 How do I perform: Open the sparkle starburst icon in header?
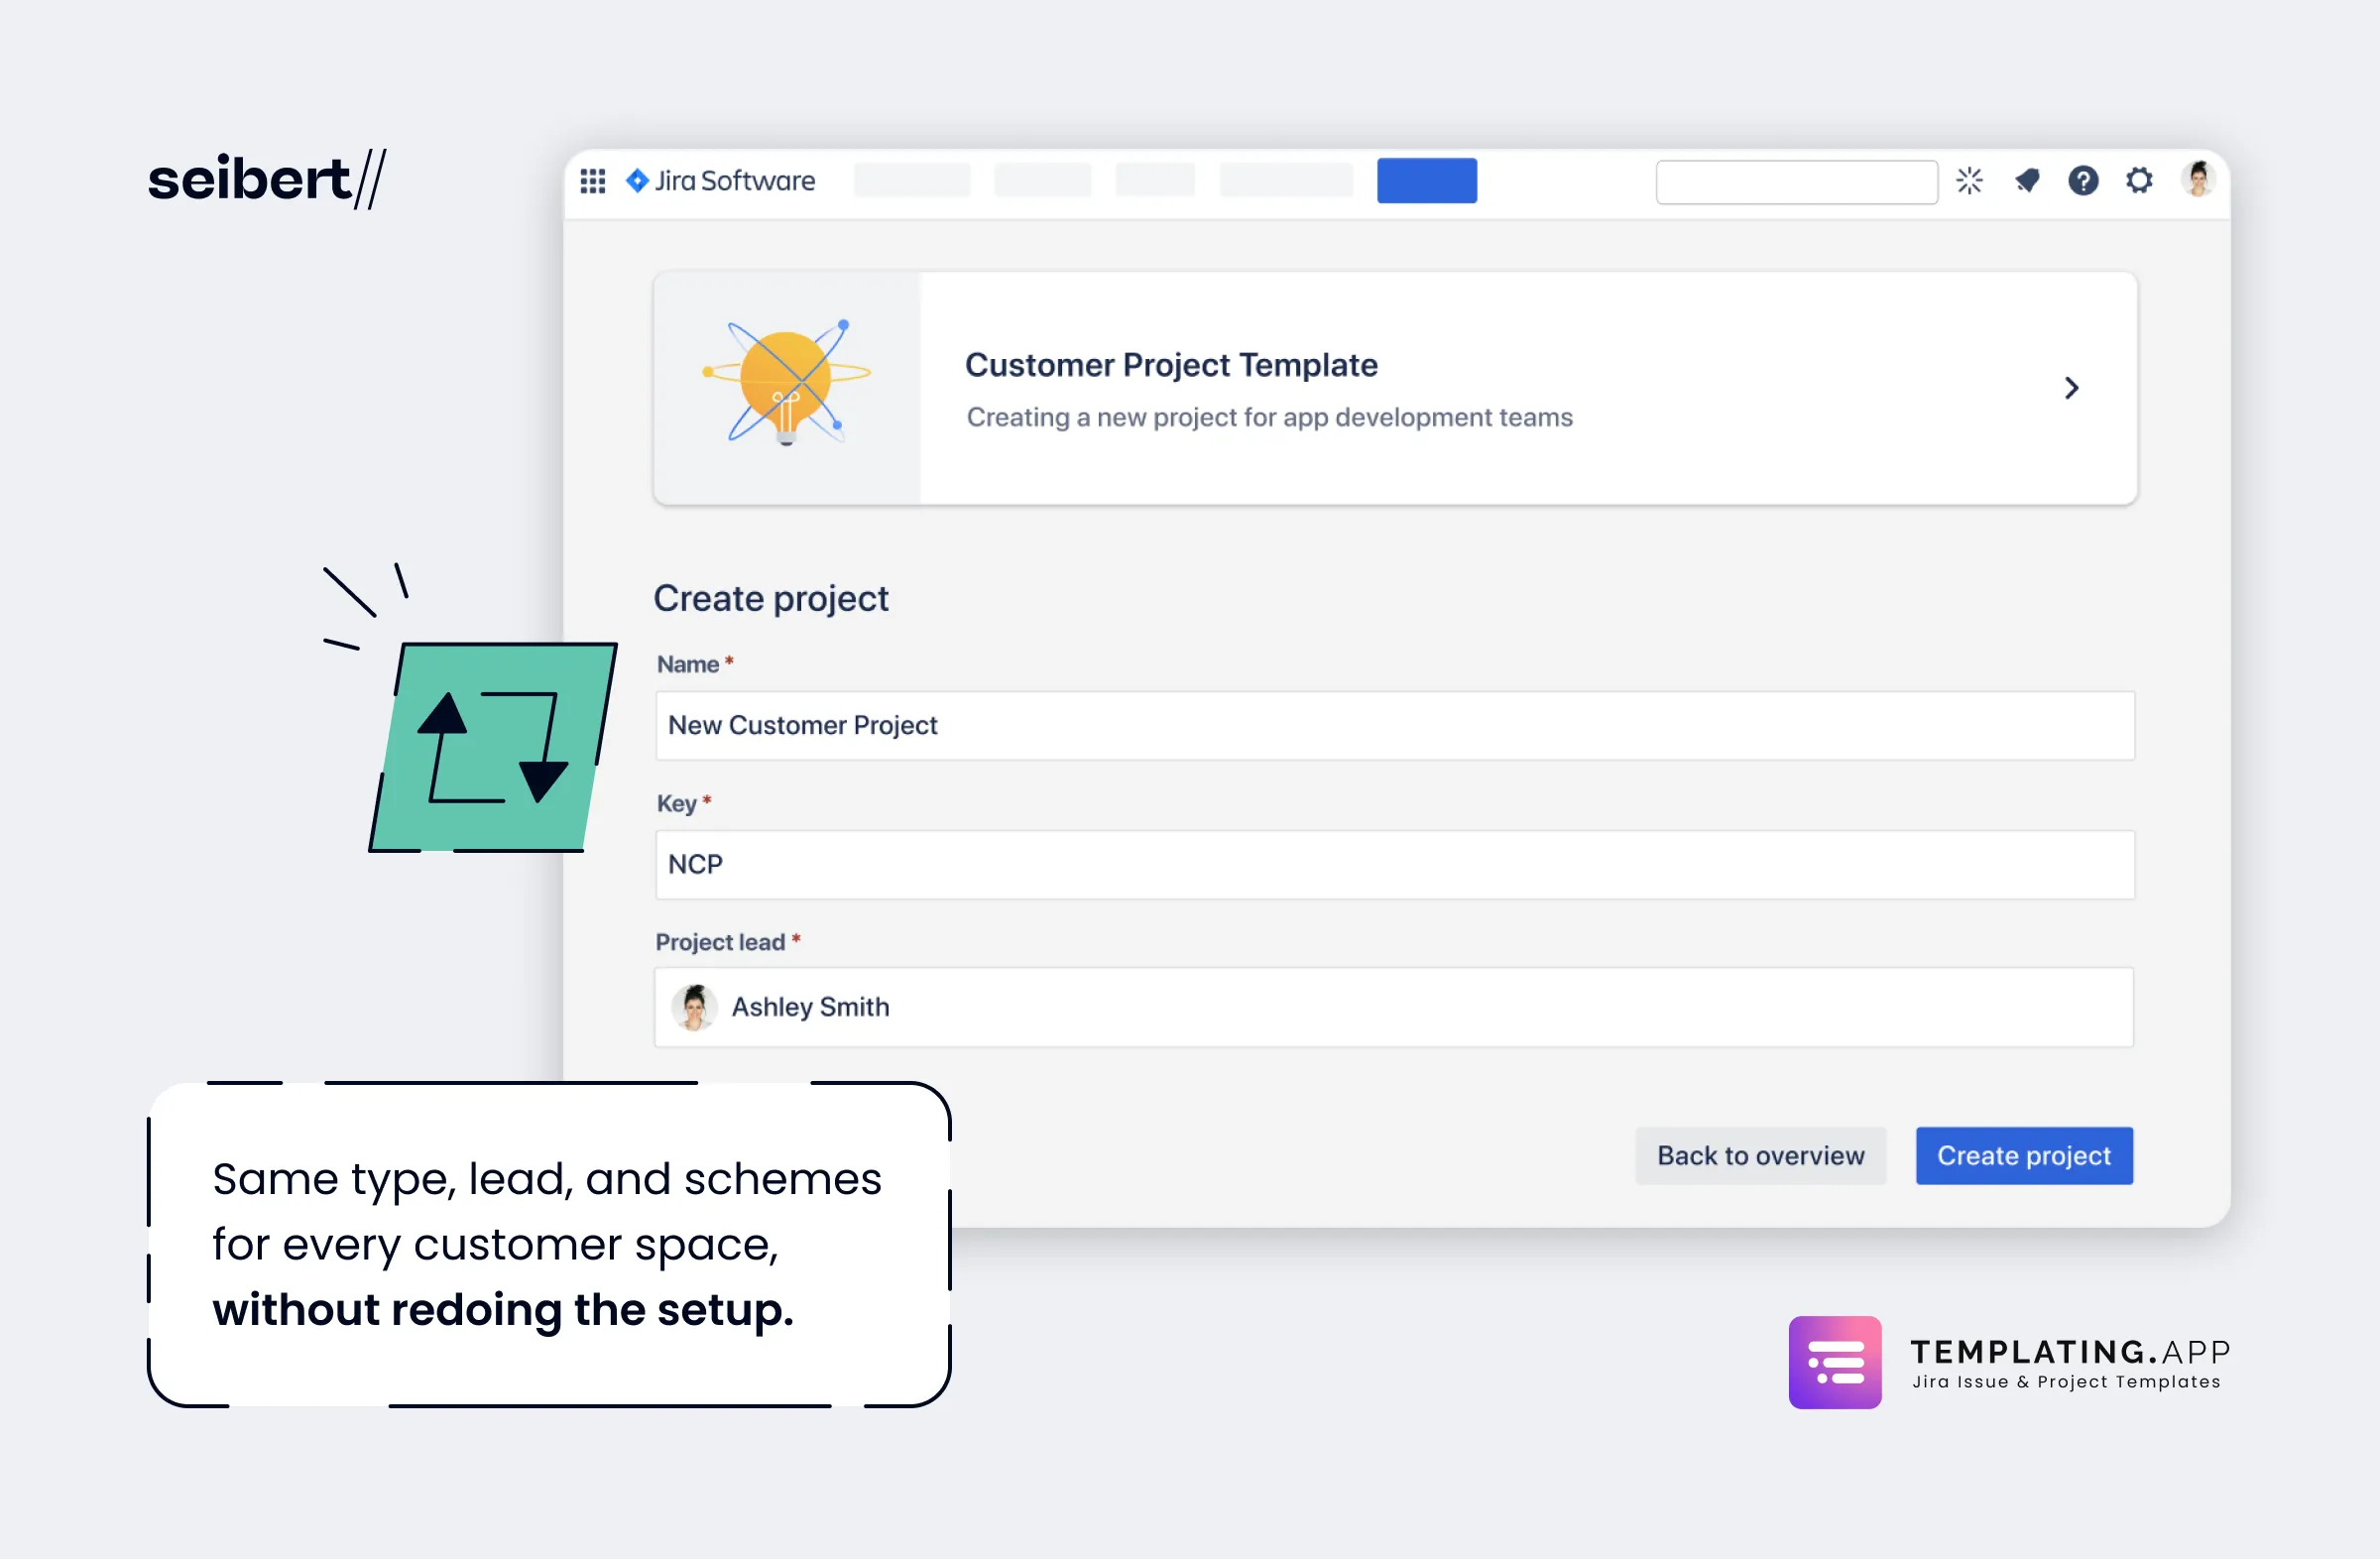[x=1969, y=181]
